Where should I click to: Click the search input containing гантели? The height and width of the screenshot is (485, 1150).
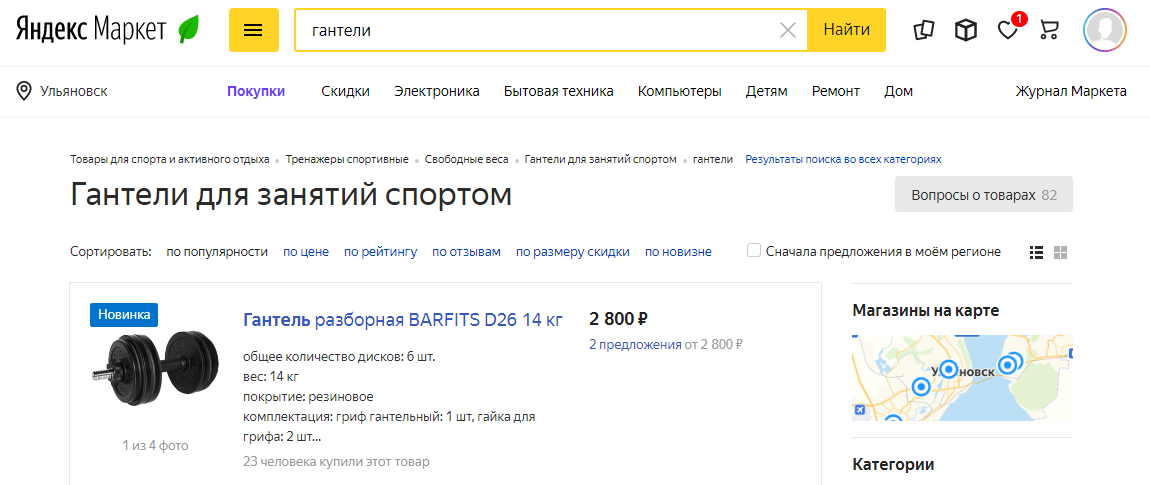pyautogui.click(x=540, y=30)
